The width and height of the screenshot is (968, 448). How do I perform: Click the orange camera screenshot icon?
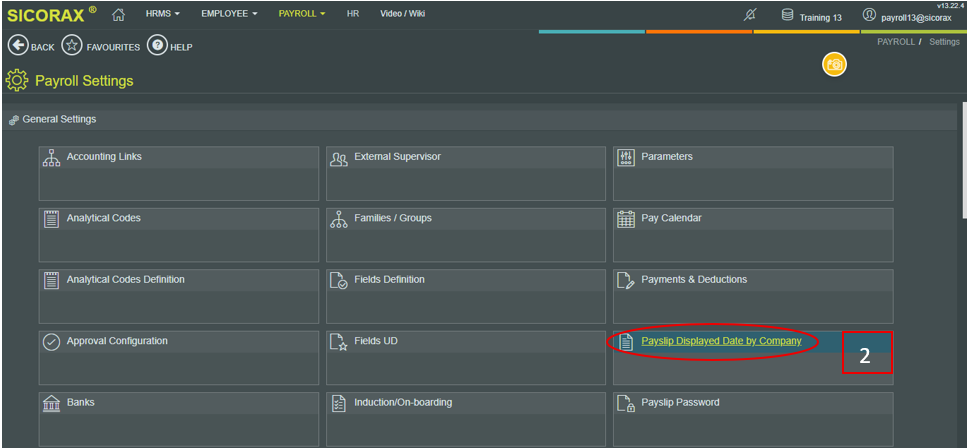pyautogui.click(x=833, y=65)
